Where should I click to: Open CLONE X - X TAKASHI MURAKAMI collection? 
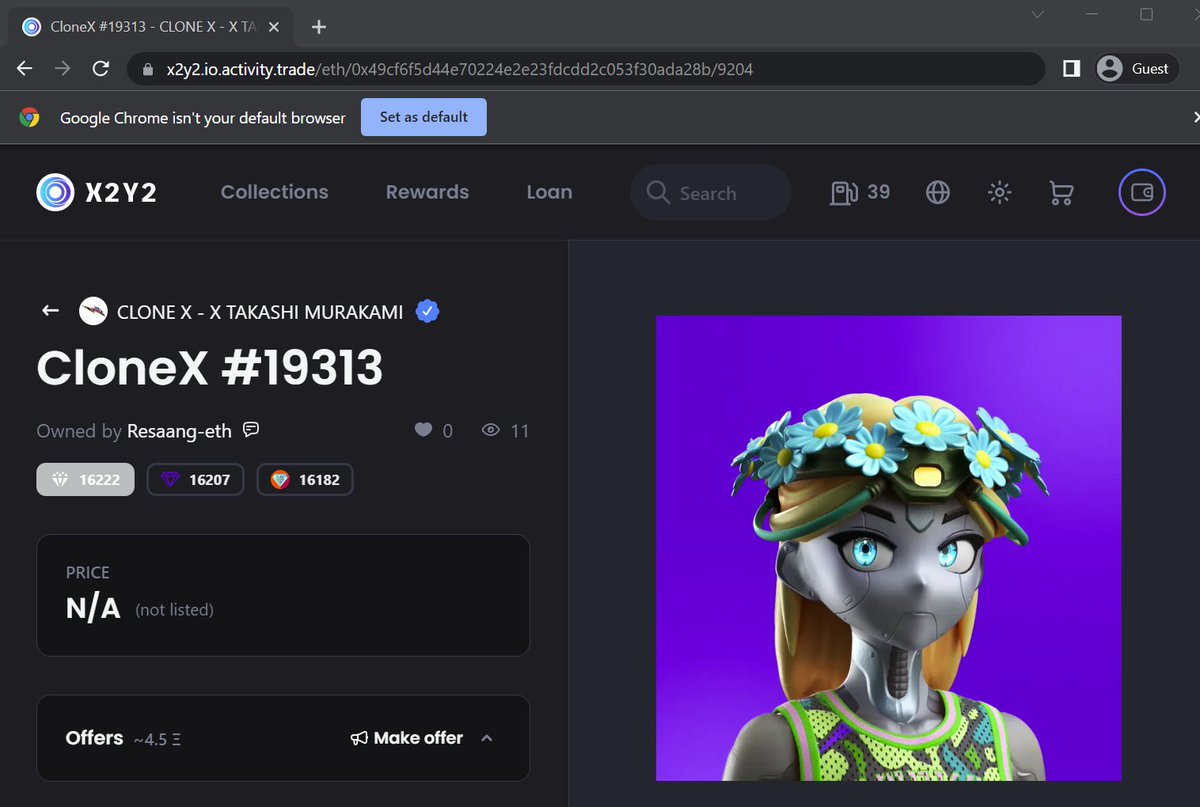click(x=260, y=312)
